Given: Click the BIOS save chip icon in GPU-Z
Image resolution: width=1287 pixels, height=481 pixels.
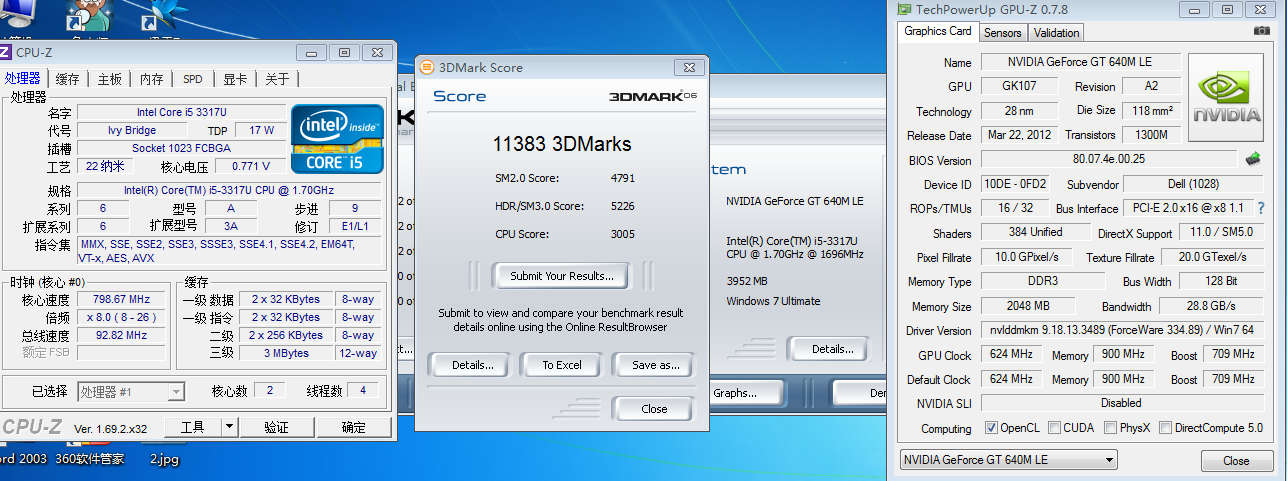Looking at the screenshot, I should point(1252,159).
